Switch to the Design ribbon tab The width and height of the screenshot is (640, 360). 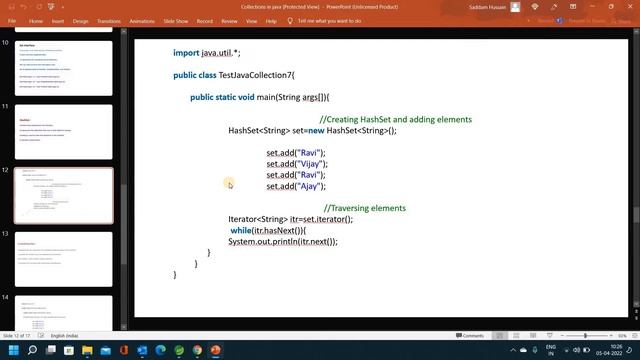click(80, 21)
